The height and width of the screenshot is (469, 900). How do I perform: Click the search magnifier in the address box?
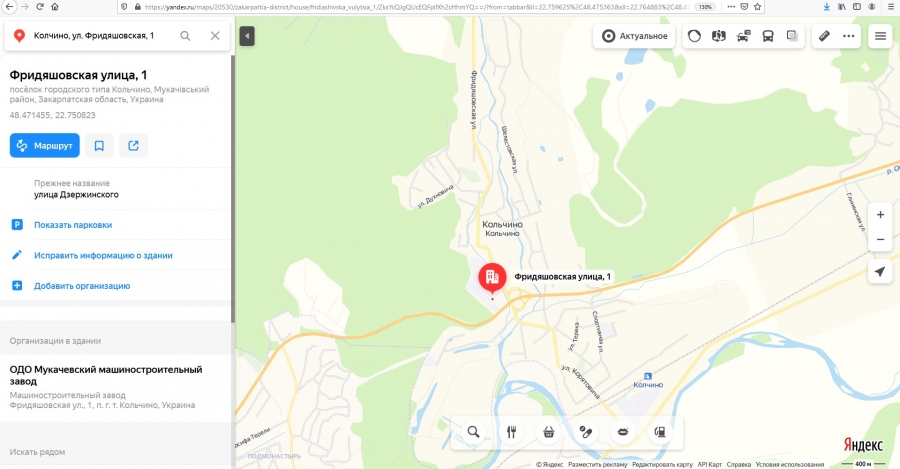(185, 36)
